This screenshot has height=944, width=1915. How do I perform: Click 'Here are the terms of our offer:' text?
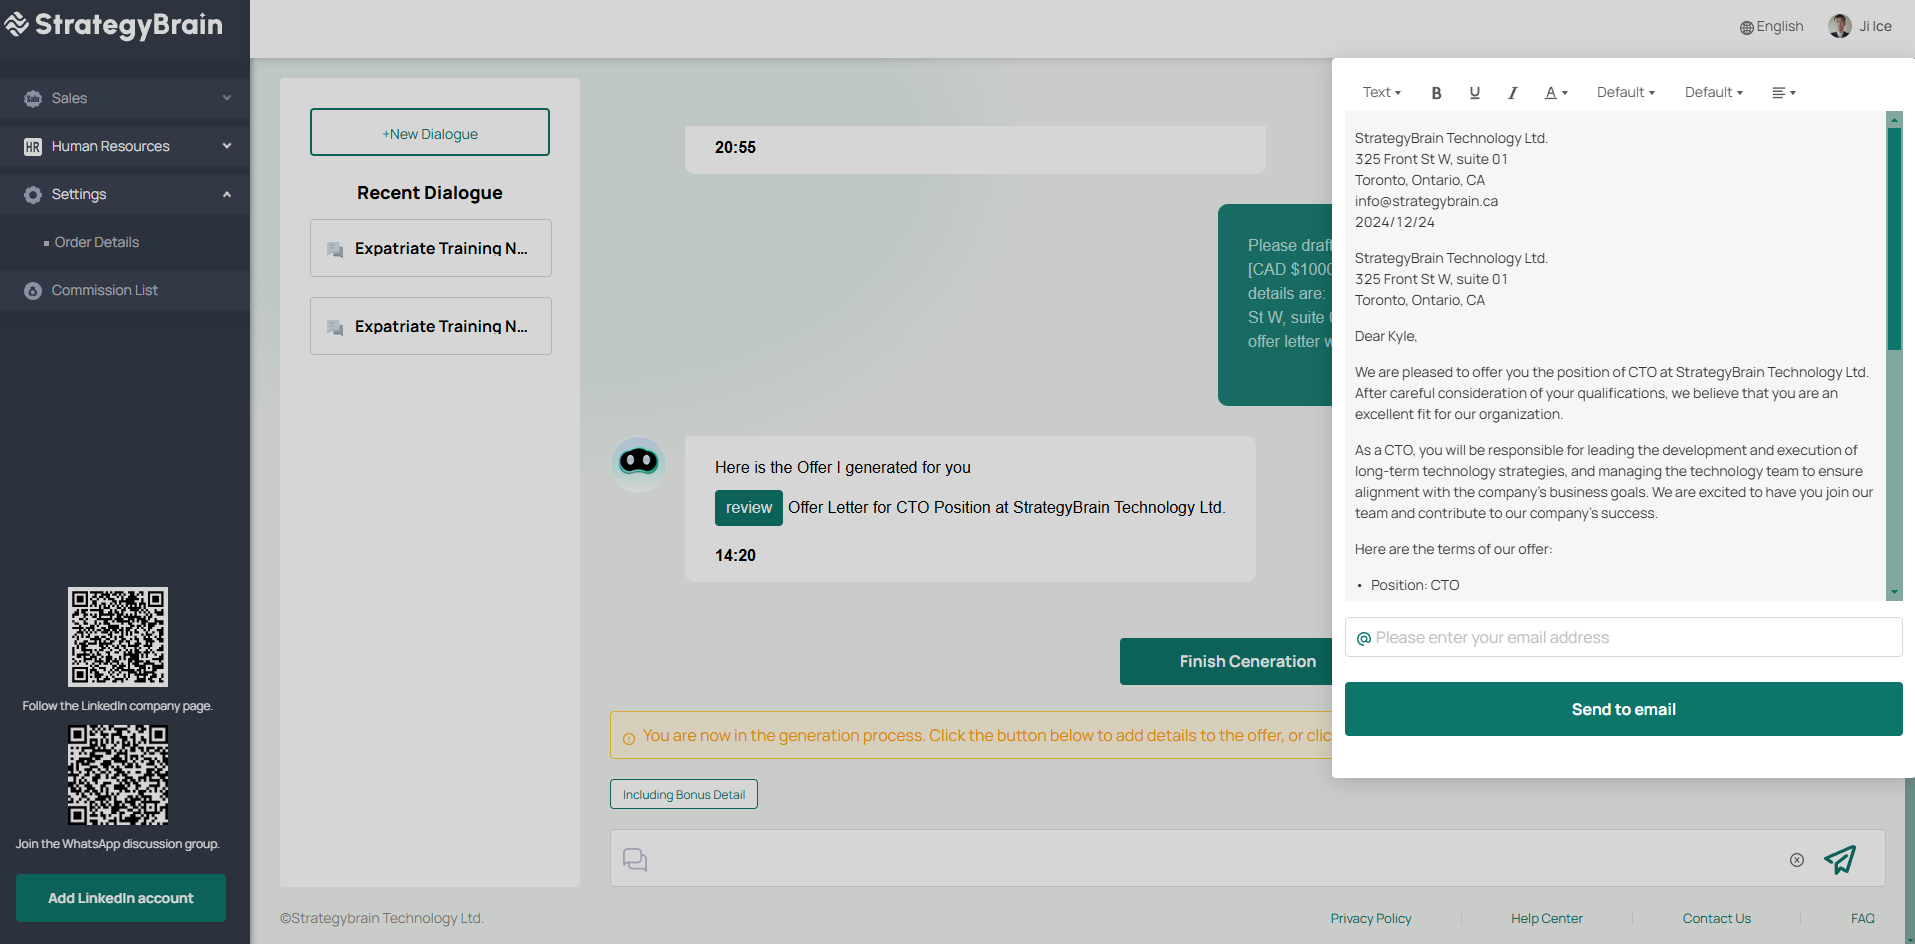pyautogui.click(x=1454, y=549)
